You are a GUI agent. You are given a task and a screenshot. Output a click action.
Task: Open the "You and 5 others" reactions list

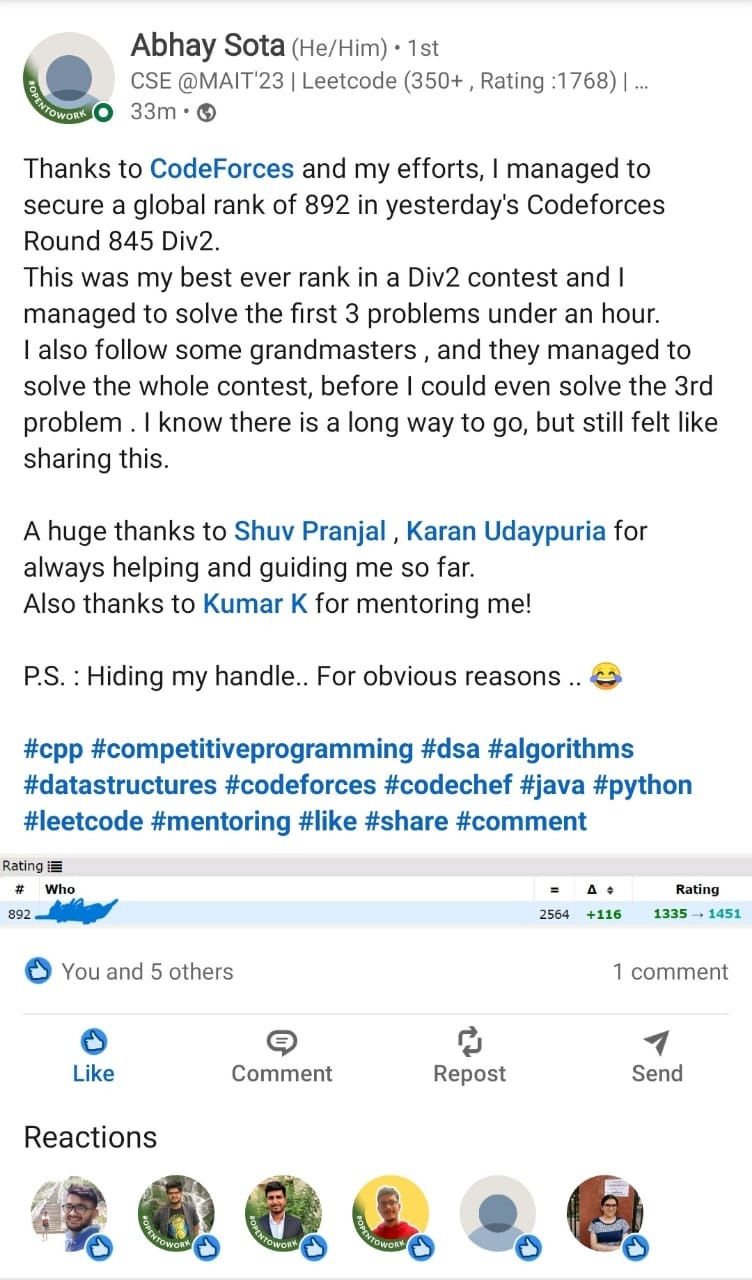(x=147, y=971)
